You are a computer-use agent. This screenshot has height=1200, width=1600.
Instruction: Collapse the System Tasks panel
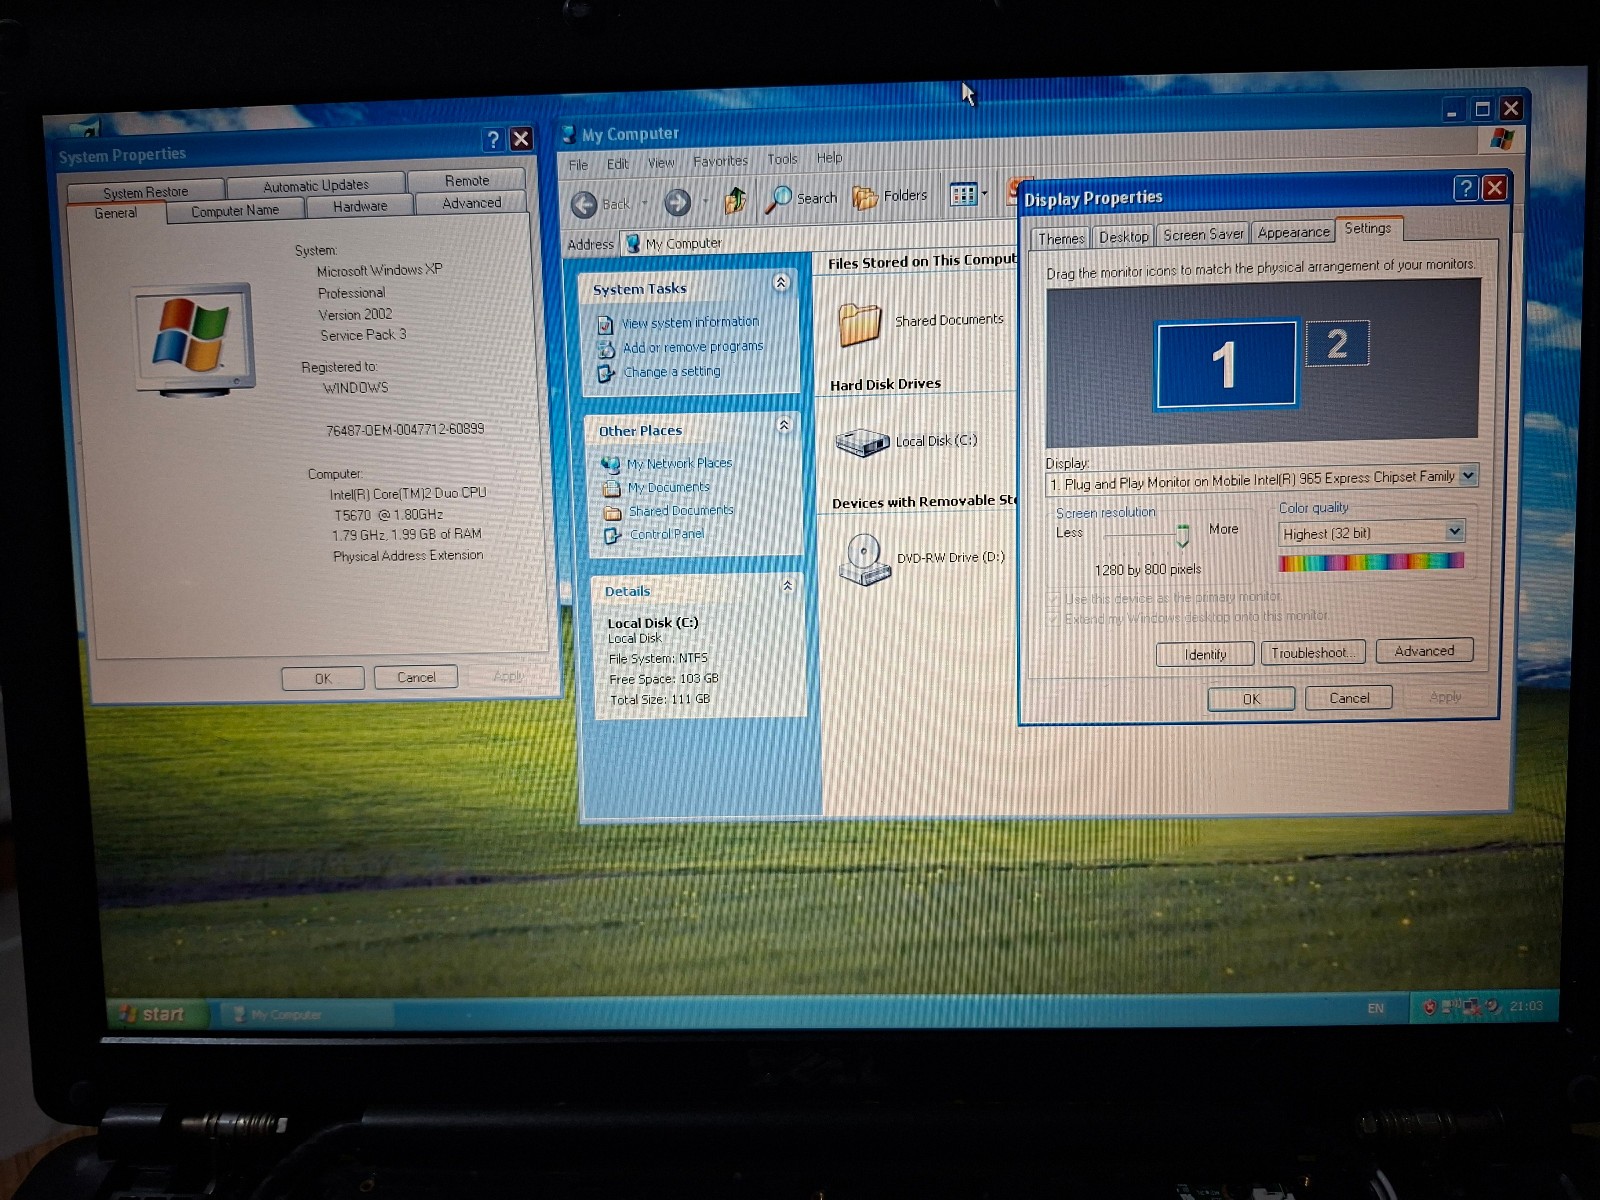(x=781, y=283)
